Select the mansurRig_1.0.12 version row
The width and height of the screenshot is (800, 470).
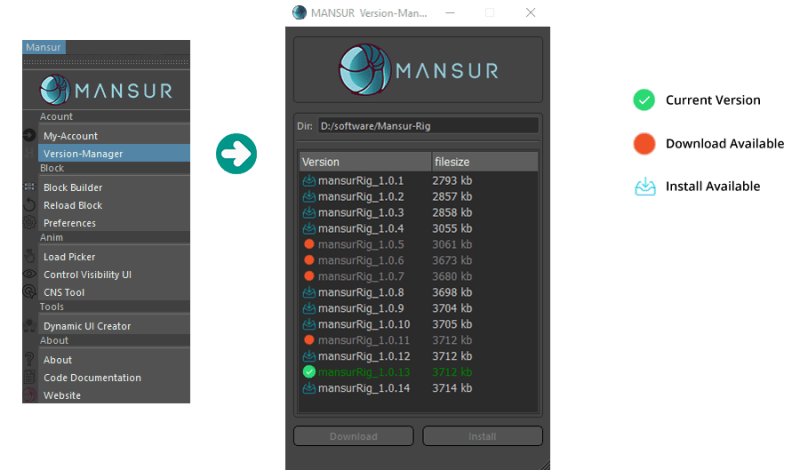click(418, 356)
